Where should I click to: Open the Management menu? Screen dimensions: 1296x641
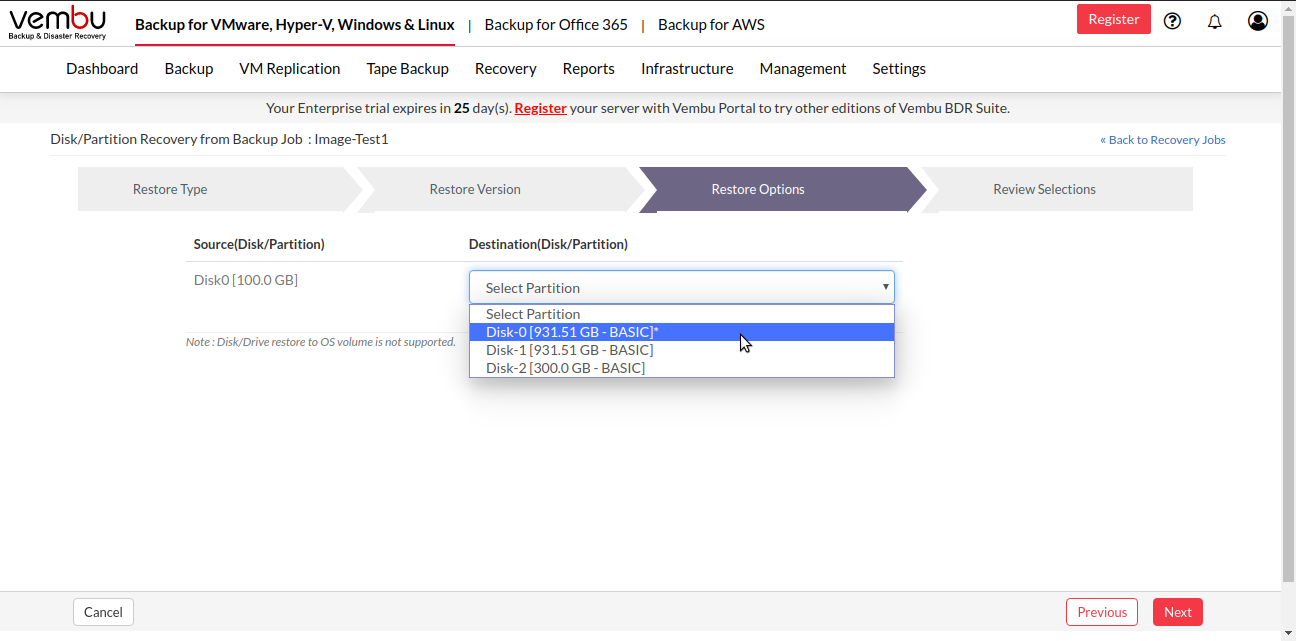click(803, 68)
